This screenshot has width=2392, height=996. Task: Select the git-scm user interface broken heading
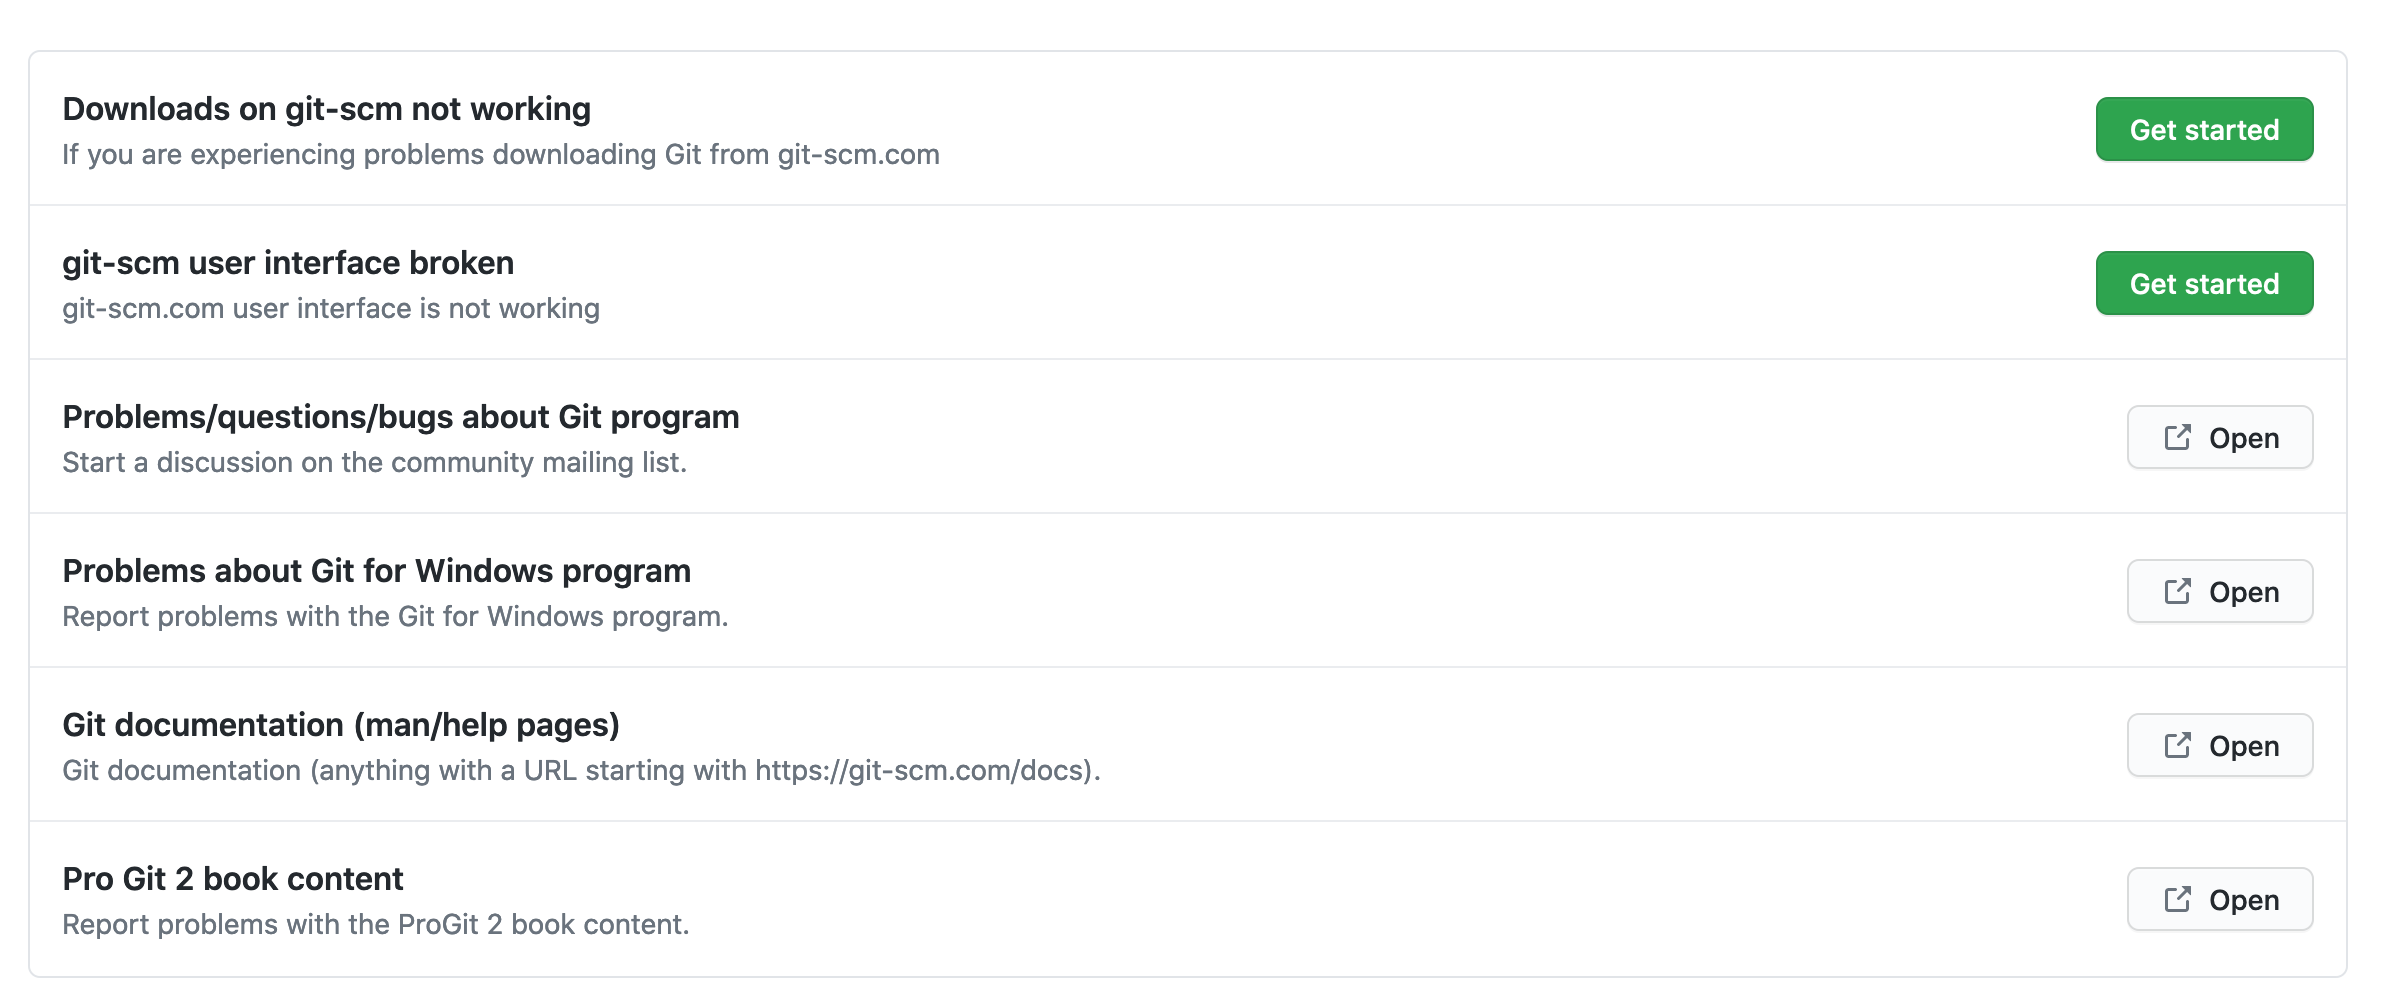pos(288,263)
